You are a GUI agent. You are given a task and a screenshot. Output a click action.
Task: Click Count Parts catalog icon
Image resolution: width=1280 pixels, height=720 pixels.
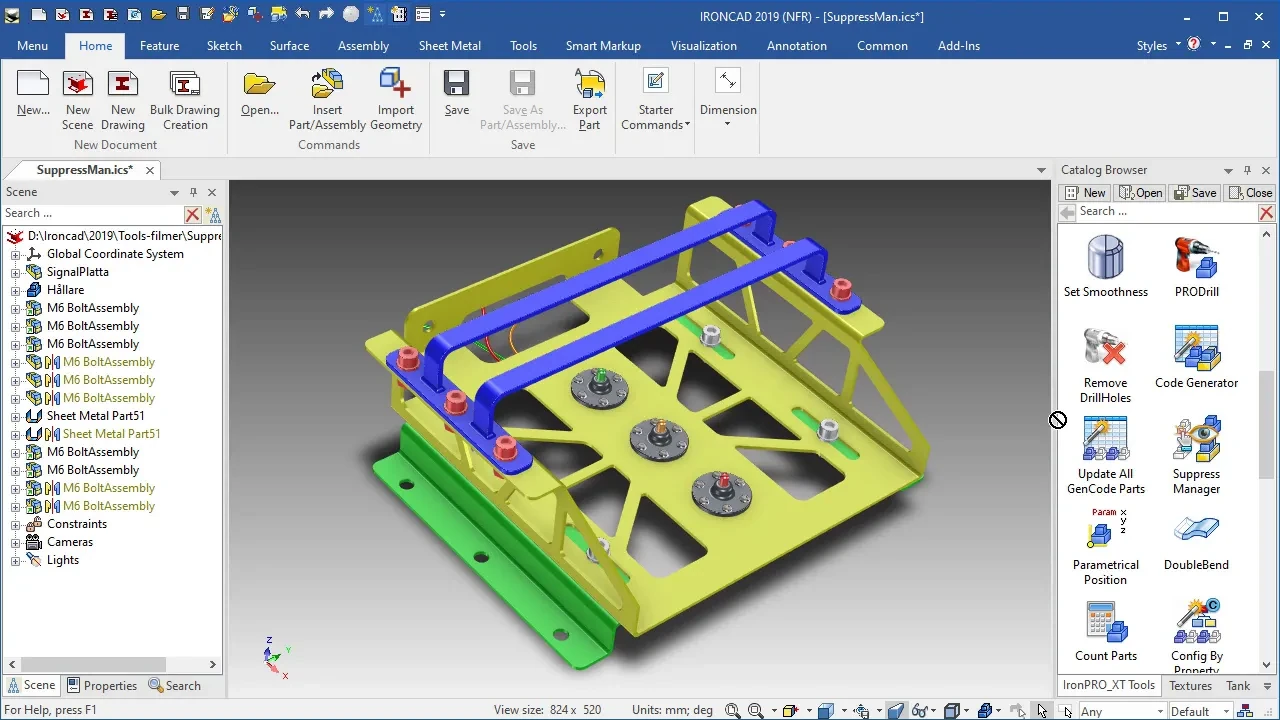[x=1106, y=631]
